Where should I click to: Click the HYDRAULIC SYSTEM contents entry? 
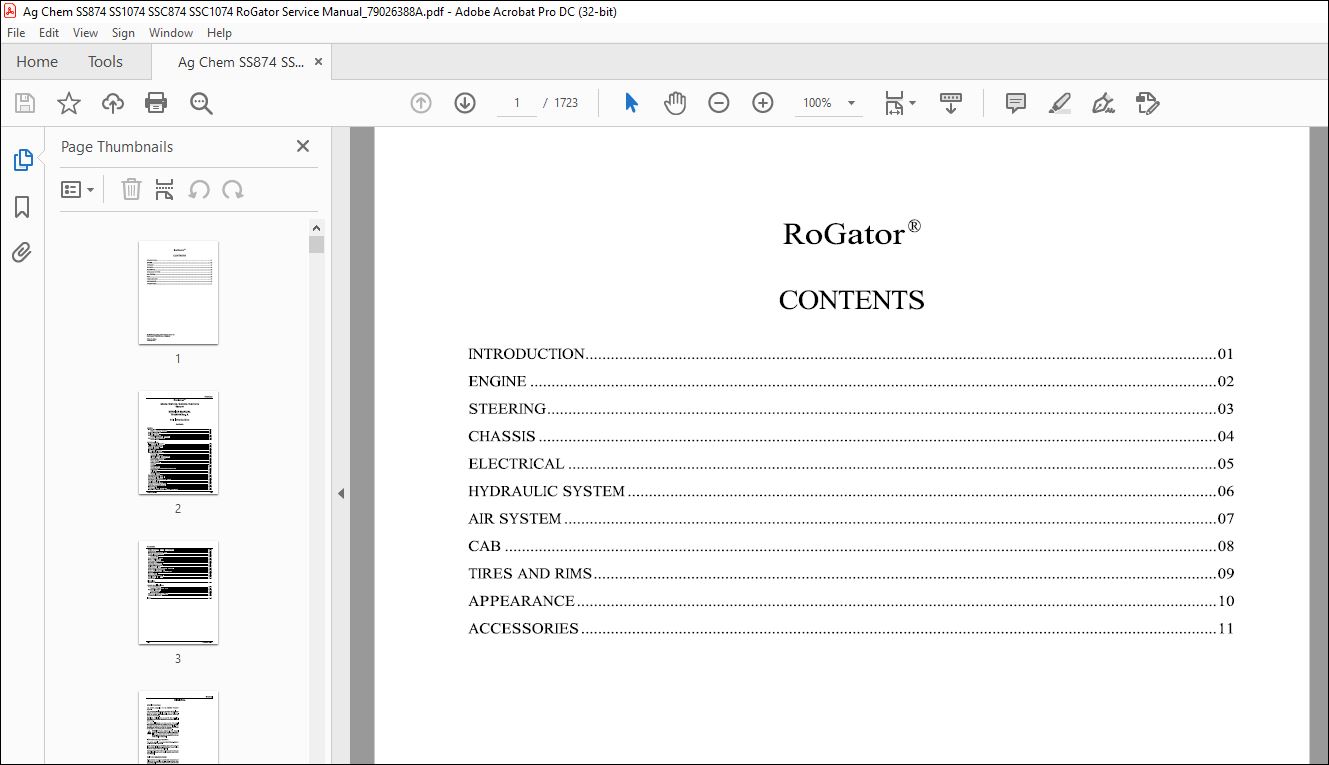(x=851, y=491)
